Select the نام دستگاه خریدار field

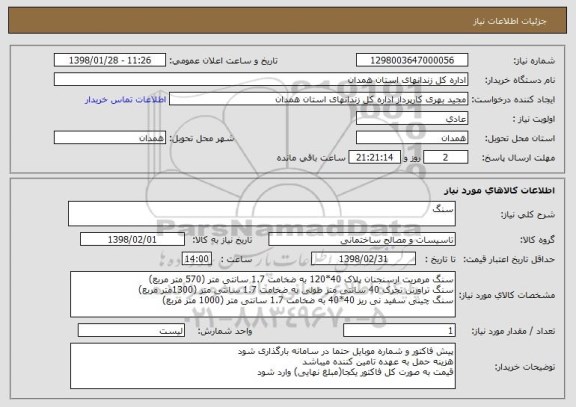[x=261, y=80]
